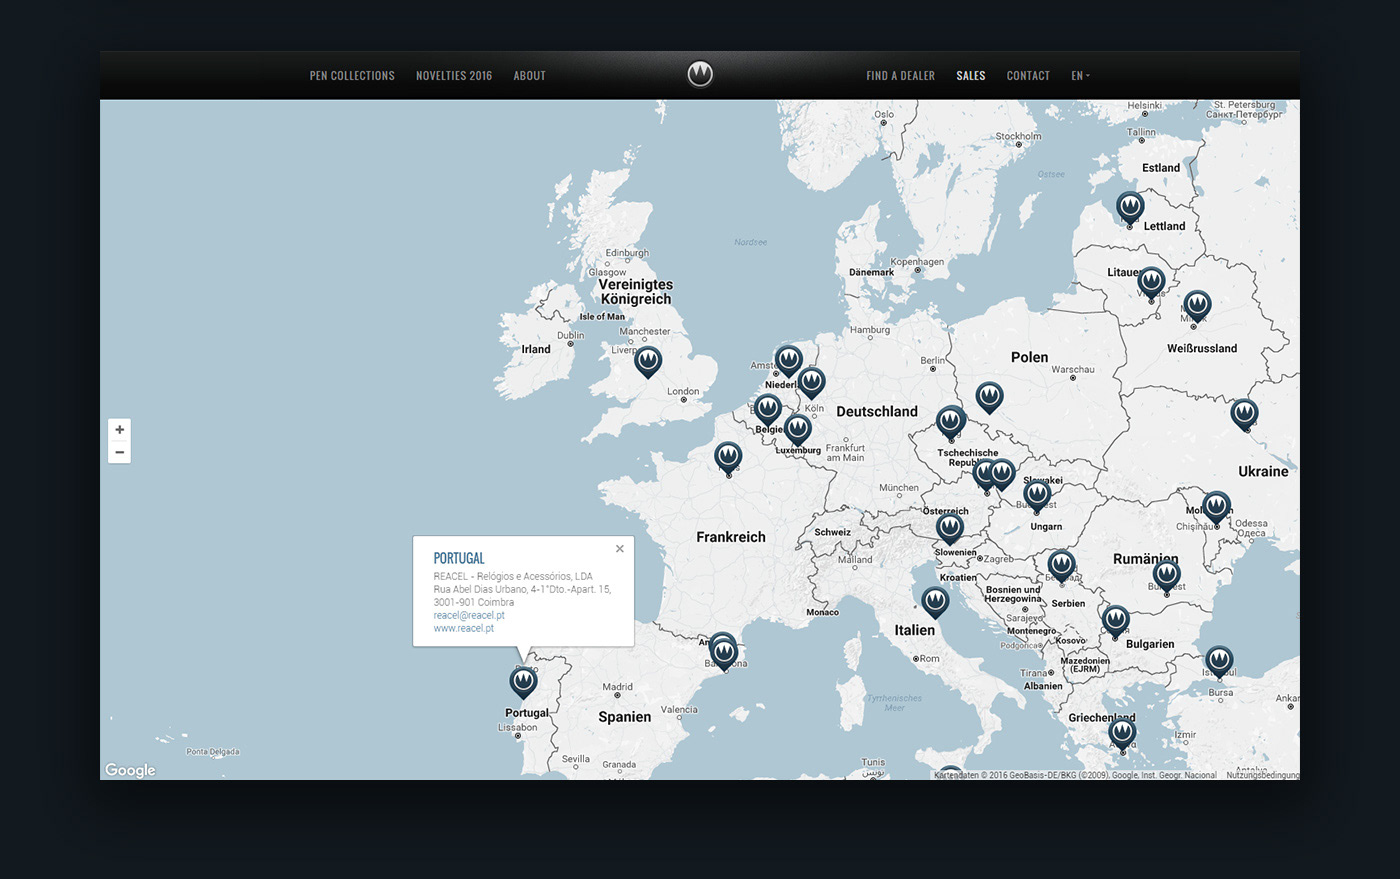
Task: Select the Portugal dealer map marker
Action: (523, 682)
